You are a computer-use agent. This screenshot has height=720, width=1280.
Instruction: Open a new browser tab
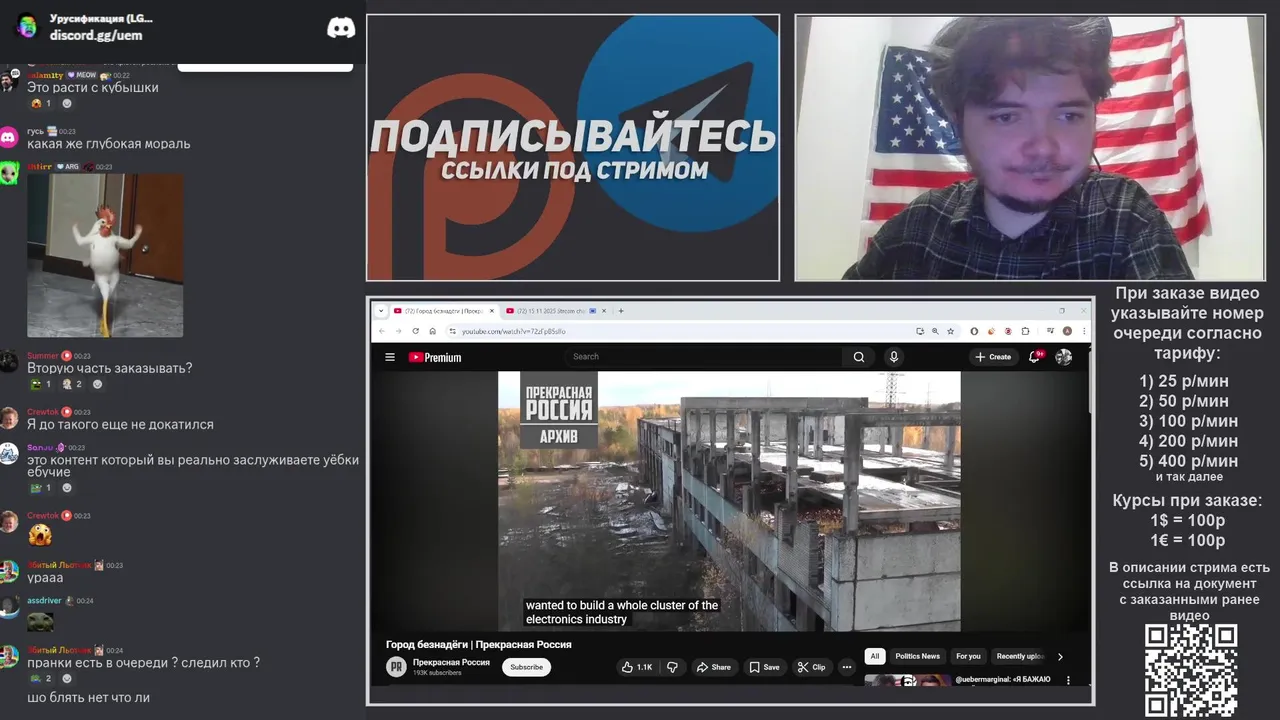pos(621,311)
